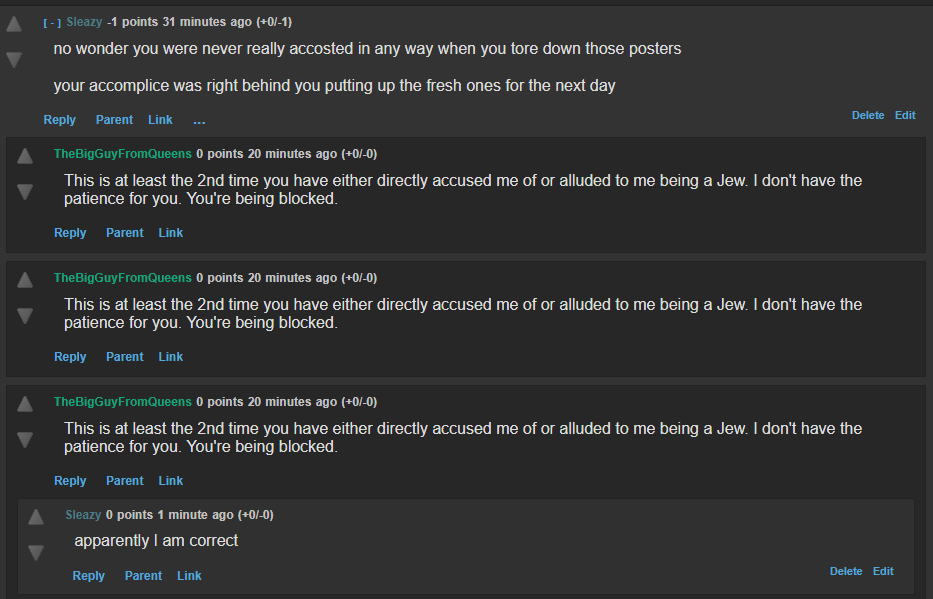Open Sleazy's user profile from top comment
933x599 pixels.
84,22
